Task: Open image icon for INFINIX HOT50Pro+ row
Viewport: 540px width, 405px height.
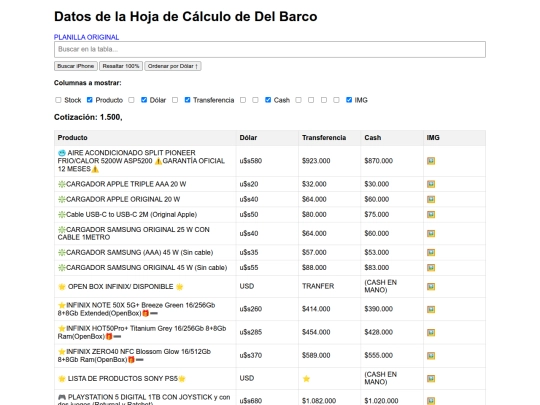Action: [431, 332]
